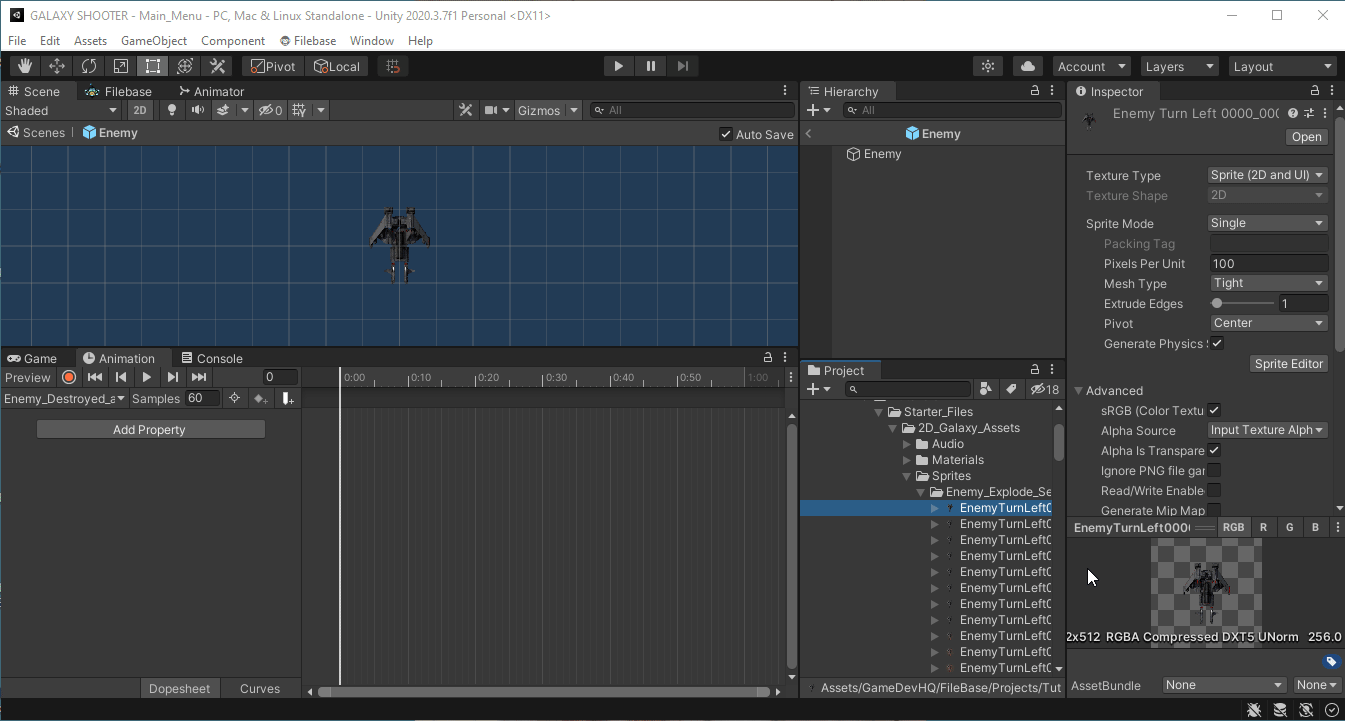Viewport: 1345px width, 721px height.
Task: Start Play mode with the Play button
Action: tap(619, 66)
